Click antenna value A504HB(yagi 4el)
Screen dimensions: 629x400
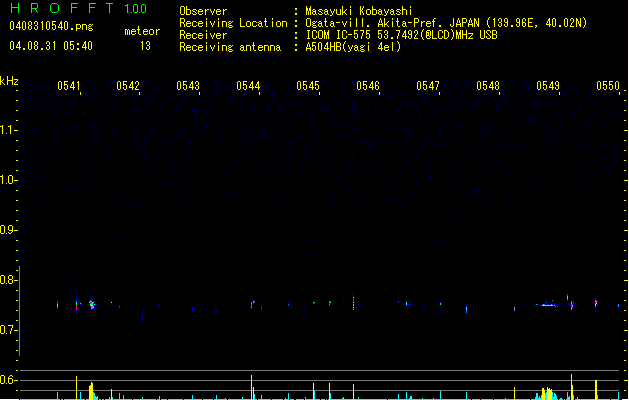(353, 47)
